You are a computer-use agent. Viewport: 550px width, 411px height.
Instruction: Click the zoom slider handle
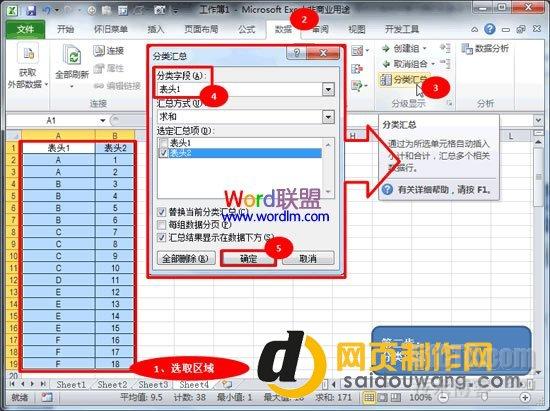point(484,398)
